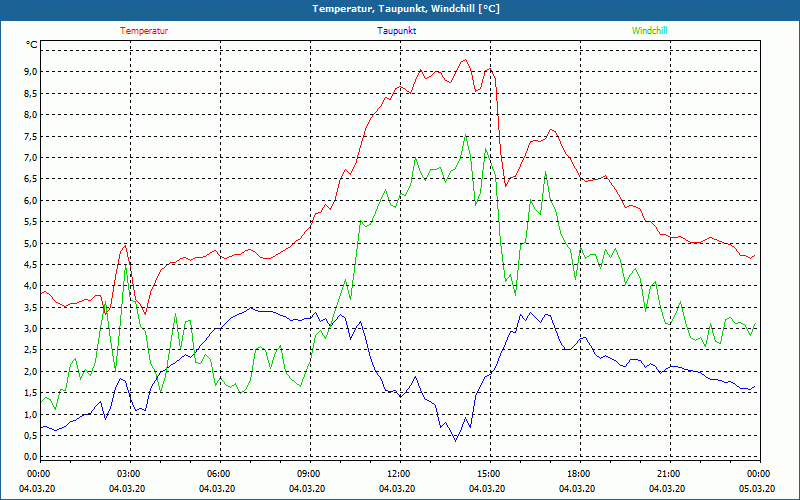The height and width of the screenshot is (500, 800).
Task: Click the 21:00 time axis marker
Action: coord(668,474)
